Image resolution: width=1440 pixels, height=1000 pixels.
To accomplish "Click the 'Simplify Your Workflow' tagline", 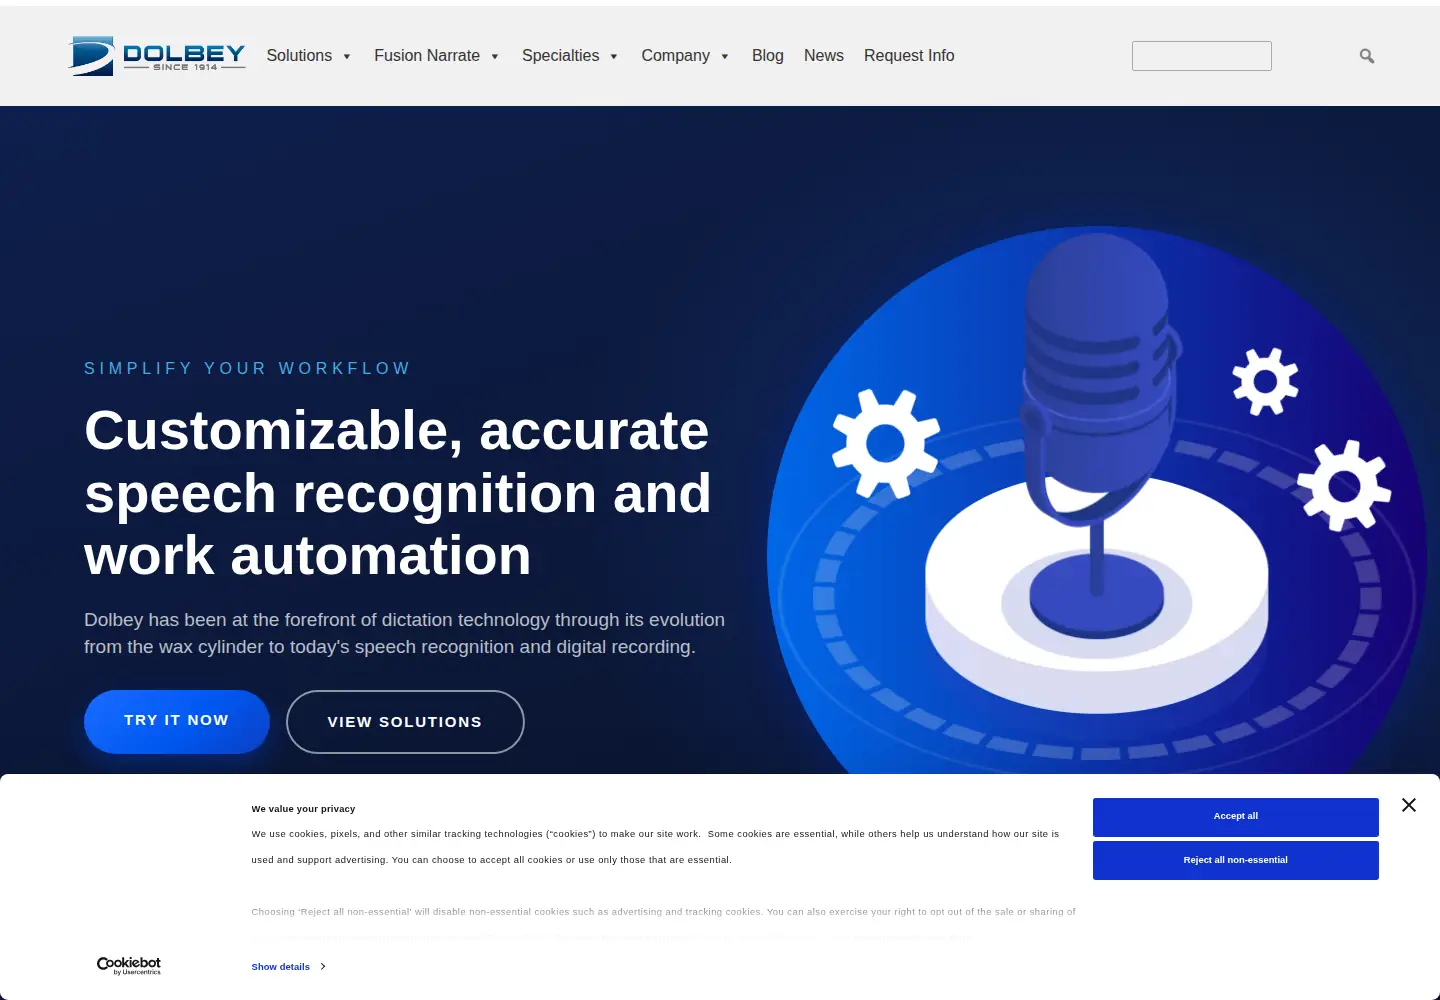I will (x=247, y=368).
